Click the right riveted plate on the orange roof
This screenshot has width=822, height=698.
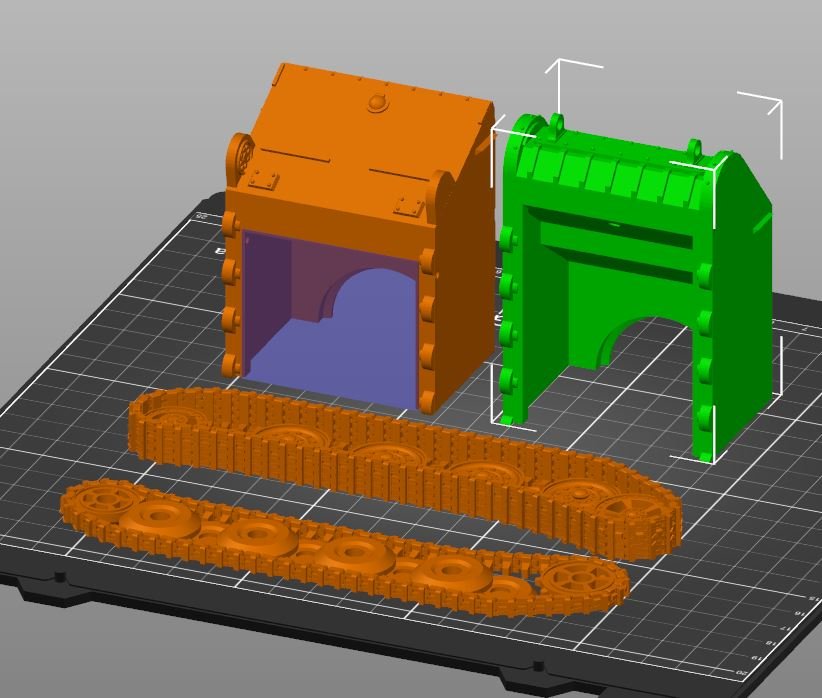pos(409,207)
